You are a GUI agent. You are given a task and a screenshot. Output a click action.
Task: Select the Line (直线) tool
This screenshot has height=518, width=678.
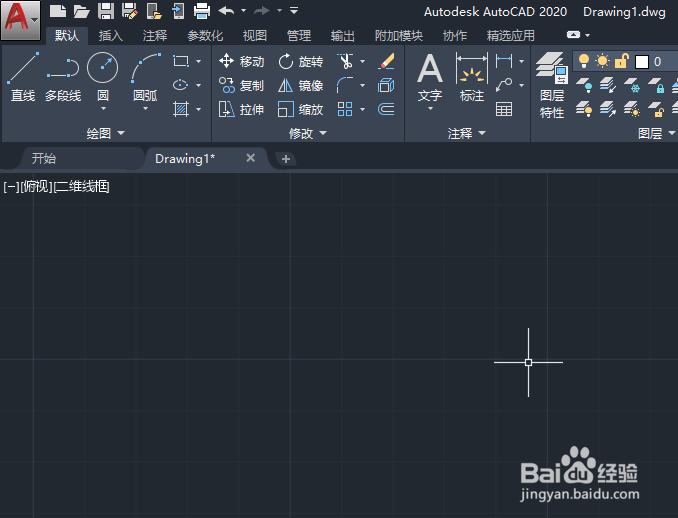(22, 77)
